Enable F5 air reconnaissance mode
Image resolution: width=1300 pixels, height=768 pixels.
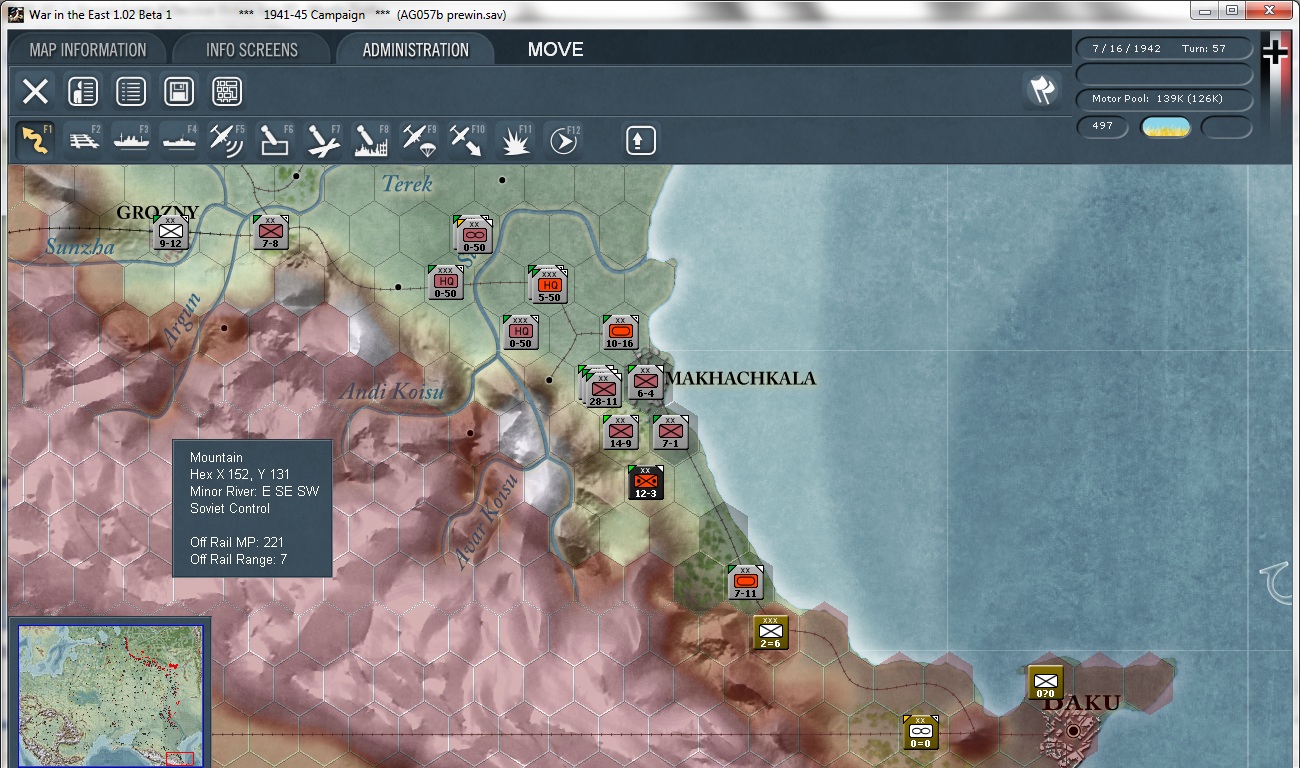click(x=227, y=140)
